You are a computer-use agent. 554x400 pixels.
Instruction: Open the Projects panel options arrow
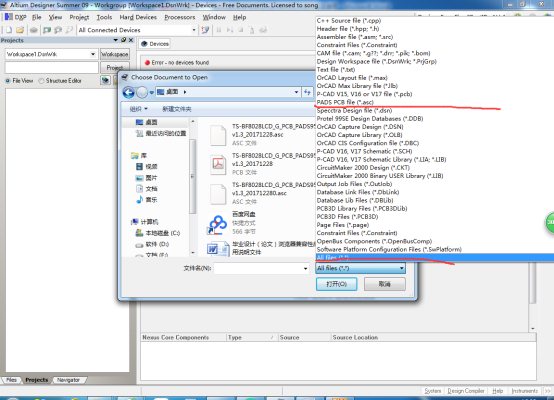pyautogui.click(x=116, y=40)
